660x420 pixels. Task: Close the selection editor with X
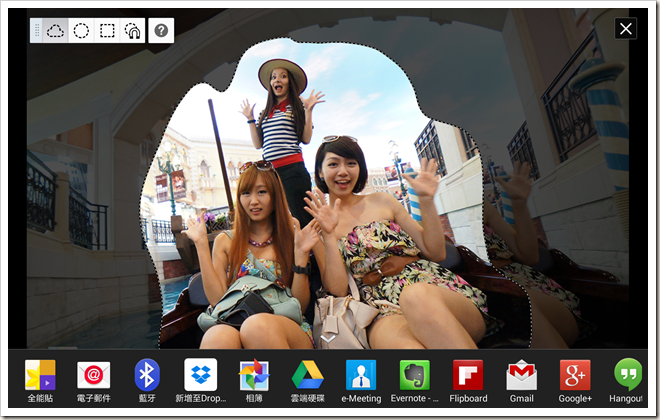(x=625, y=29)
